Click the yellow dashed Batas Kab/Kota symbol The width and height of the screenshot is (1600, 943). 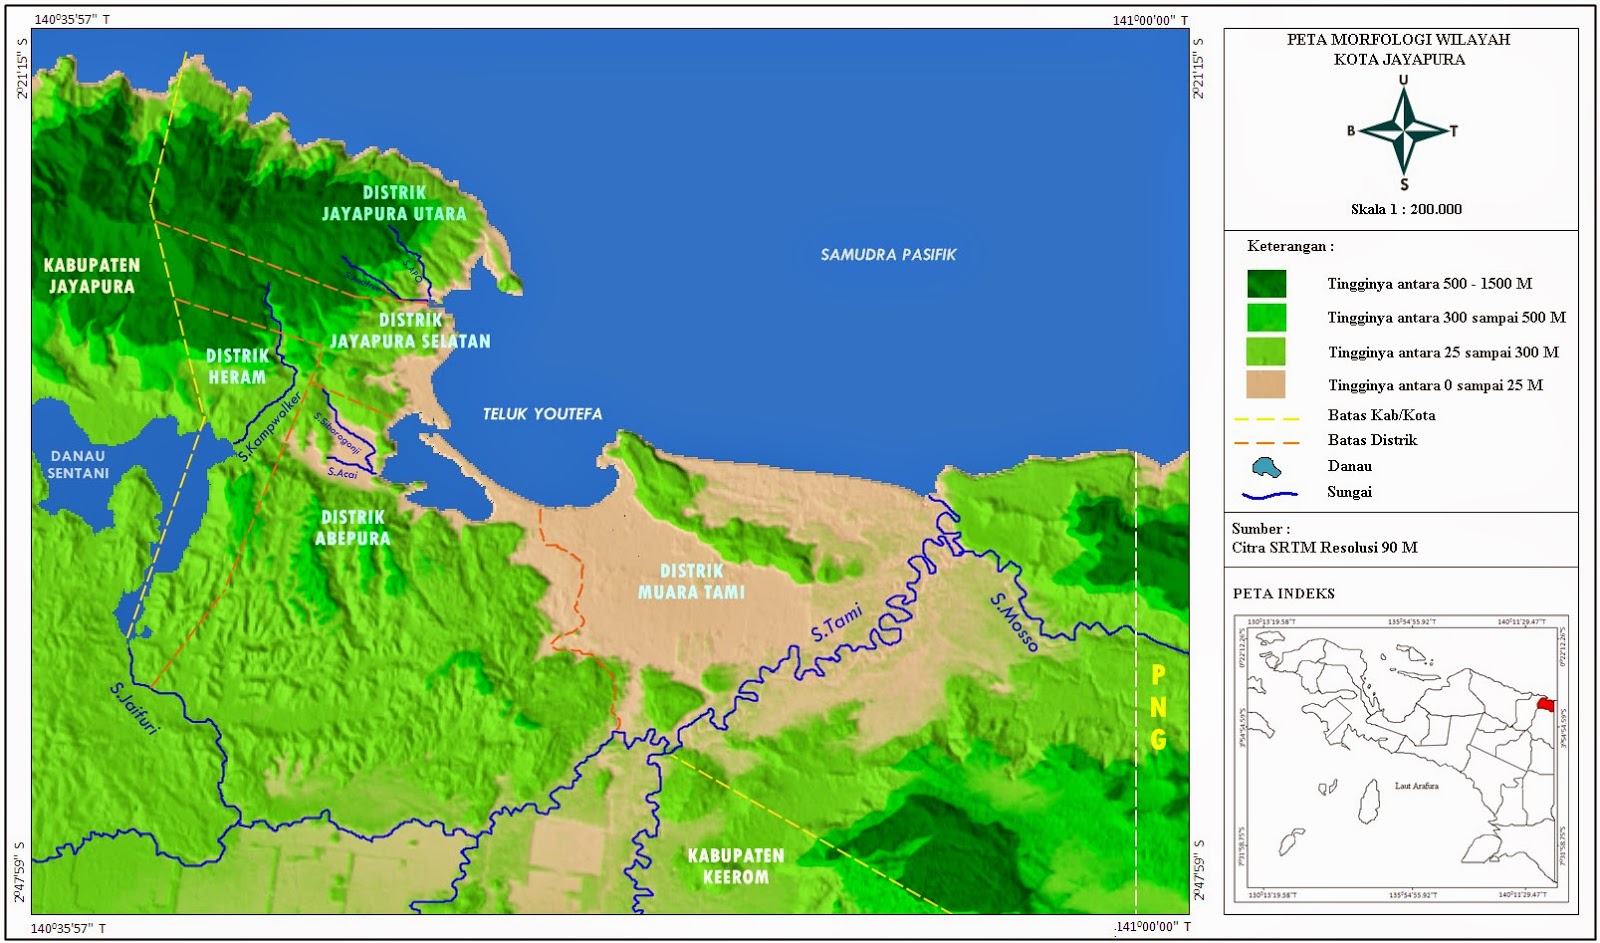[1267, 419]
